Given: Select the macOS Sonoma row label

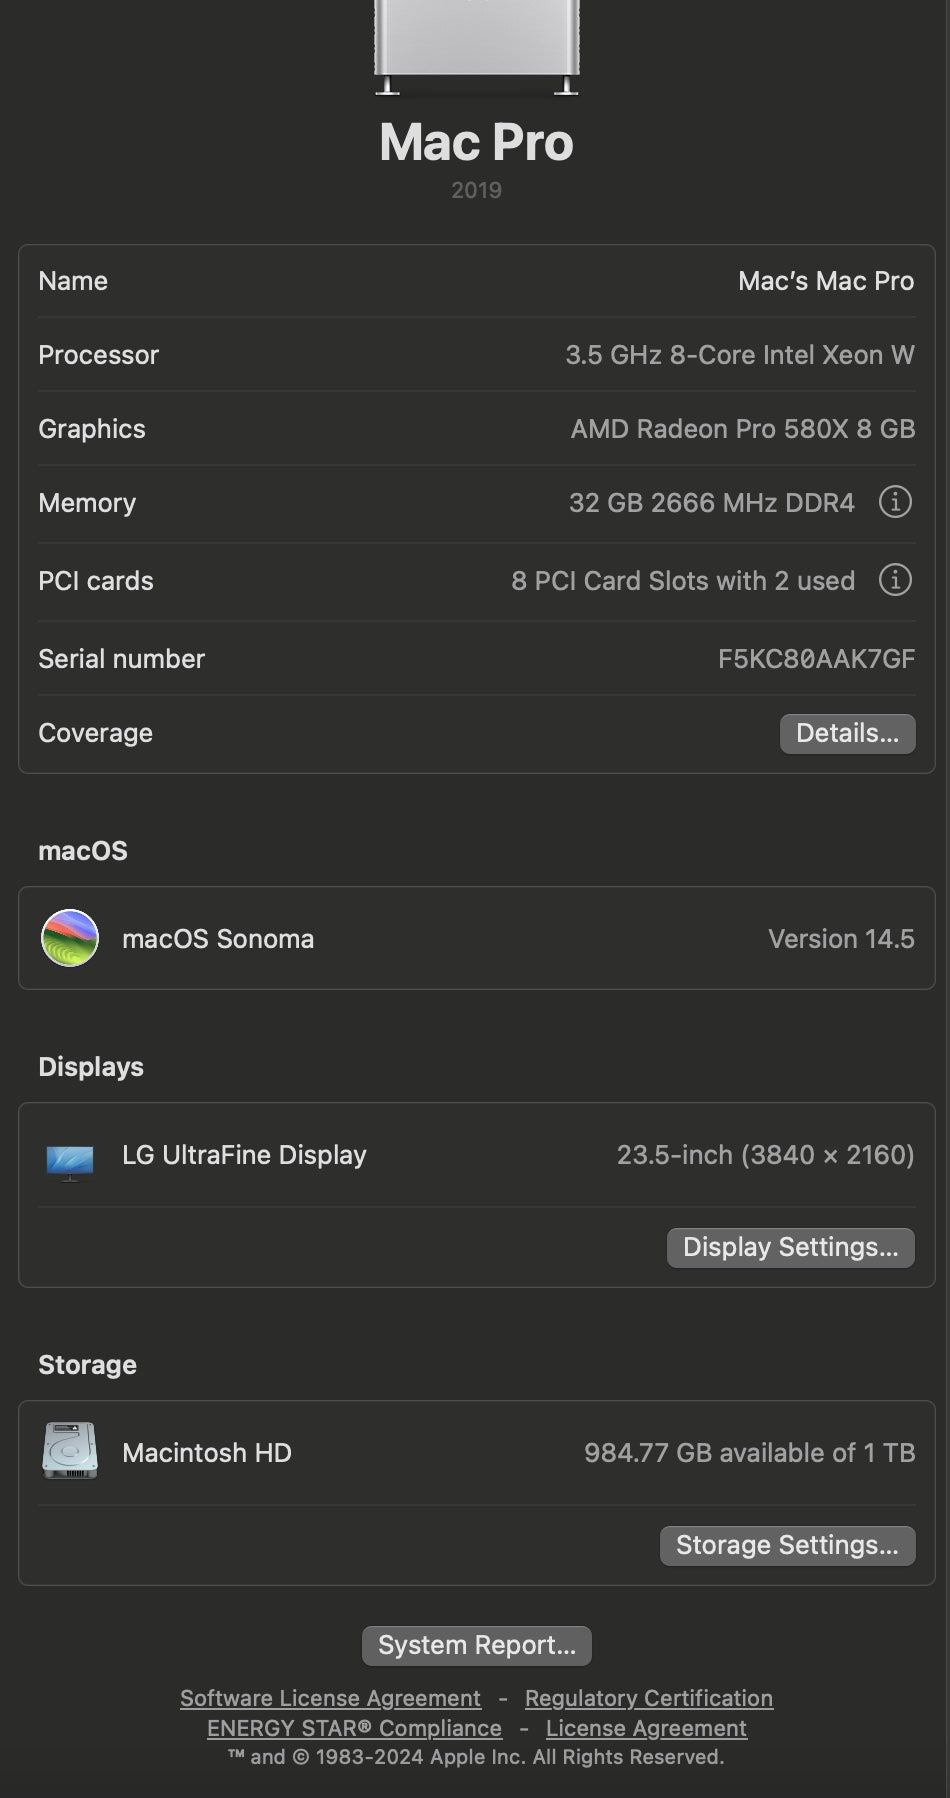Looking at the screenshot, I should pos(218,939).
